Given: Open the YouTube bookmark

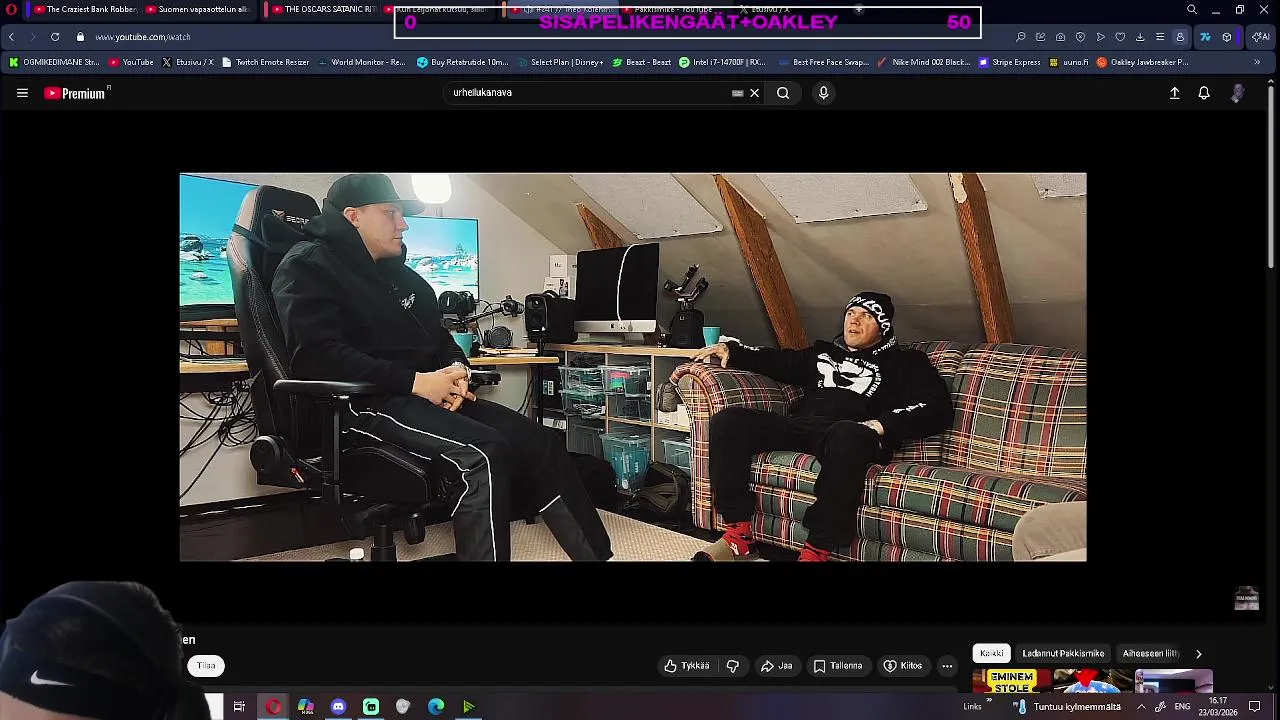Looking at the screenshot, I should pos(131,62).
